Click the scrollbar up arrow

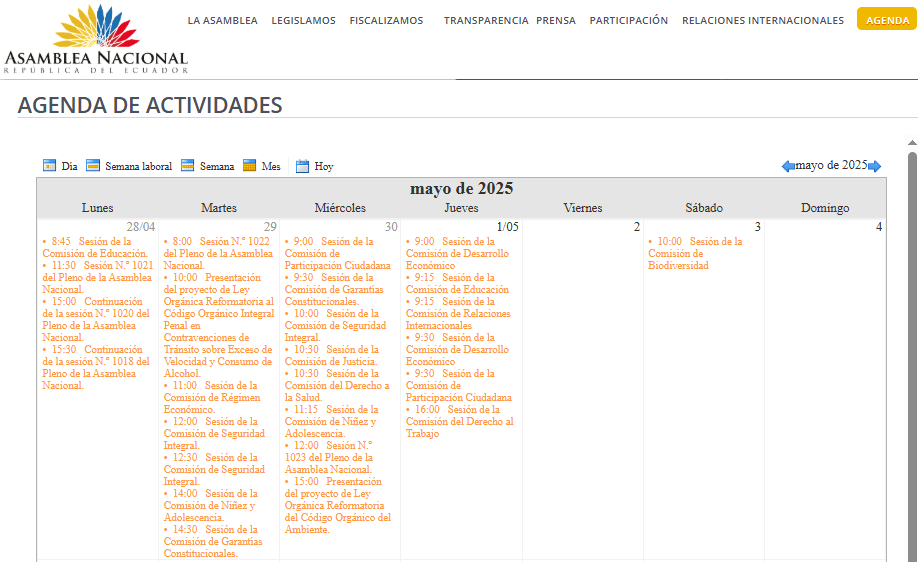click(912, 142)
